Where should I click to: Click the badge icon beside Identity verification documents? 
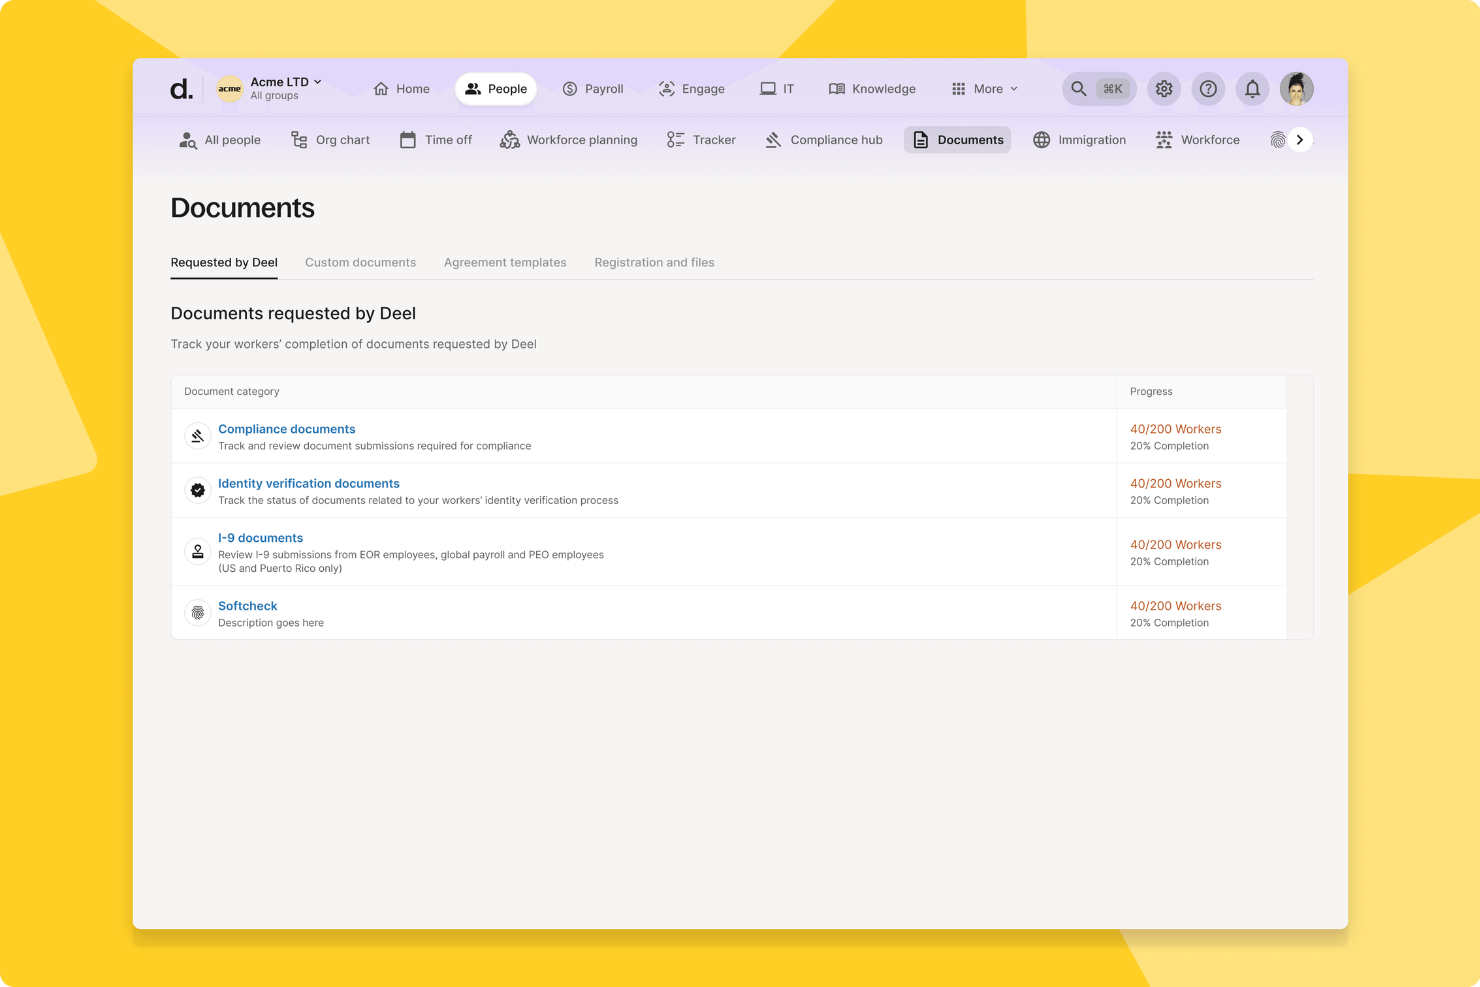point(197,490)
